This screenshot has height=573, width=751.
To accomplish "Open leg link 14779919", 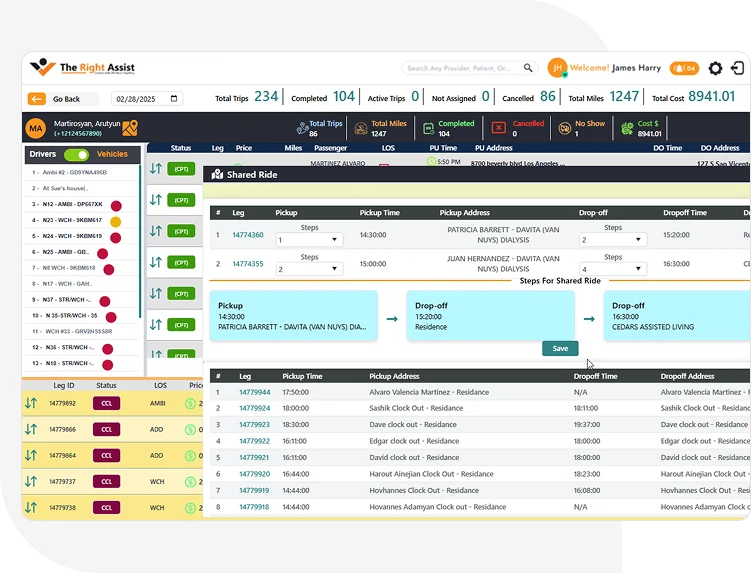I will point(255,490).
